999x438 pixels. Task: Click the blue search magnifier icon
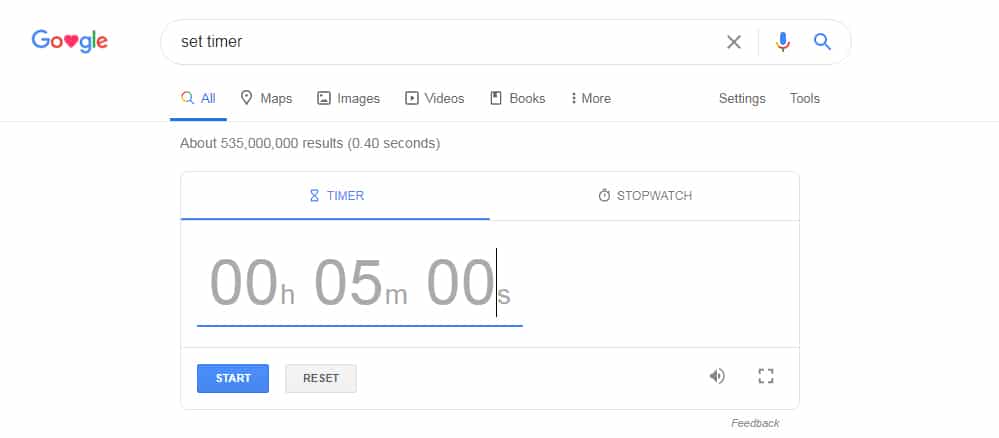(x=822, y=42)
